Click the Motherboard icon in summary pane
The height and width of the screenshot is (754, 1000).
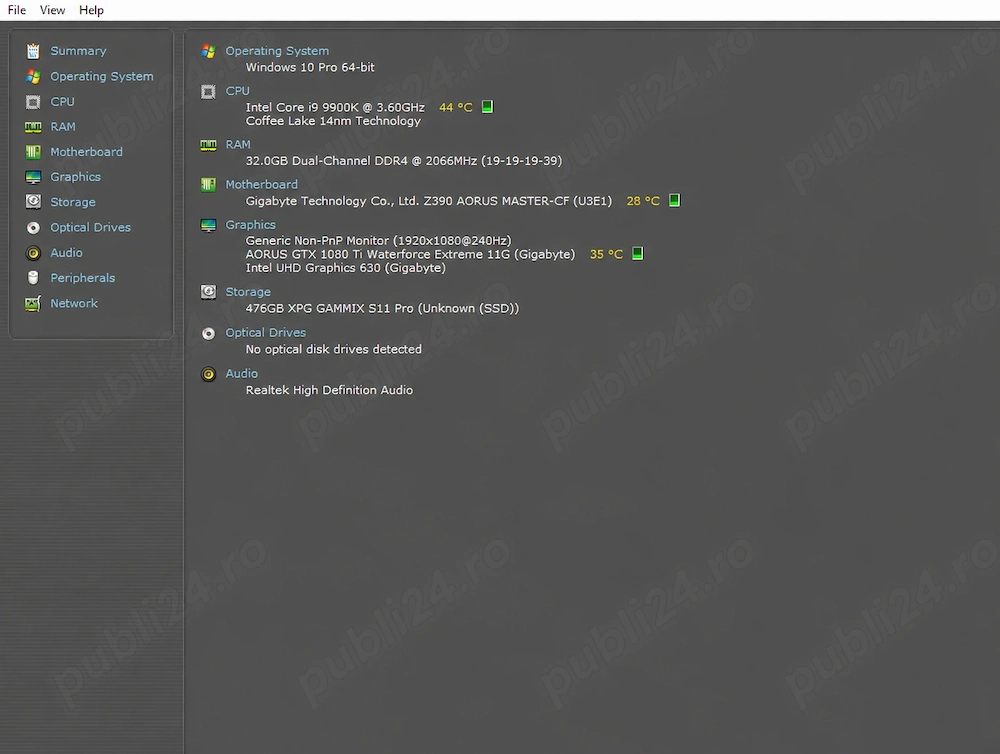(x=209, y=185)
